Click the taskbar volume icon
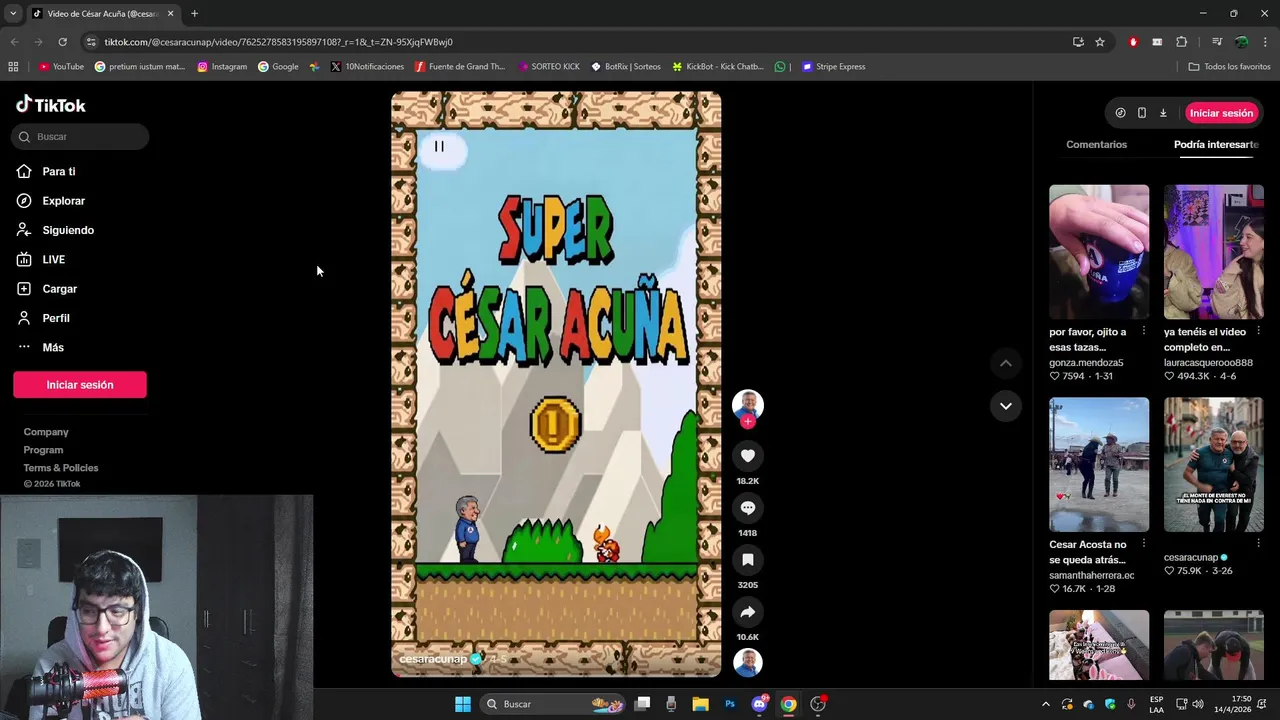 pyautogui.click(x=1198, y=704)
